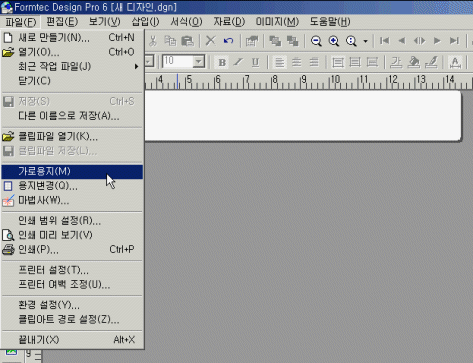Choose 새로 만들기(N)... from the menu
Viewport: 473px width, 363px height.
[x=72, y=38]
